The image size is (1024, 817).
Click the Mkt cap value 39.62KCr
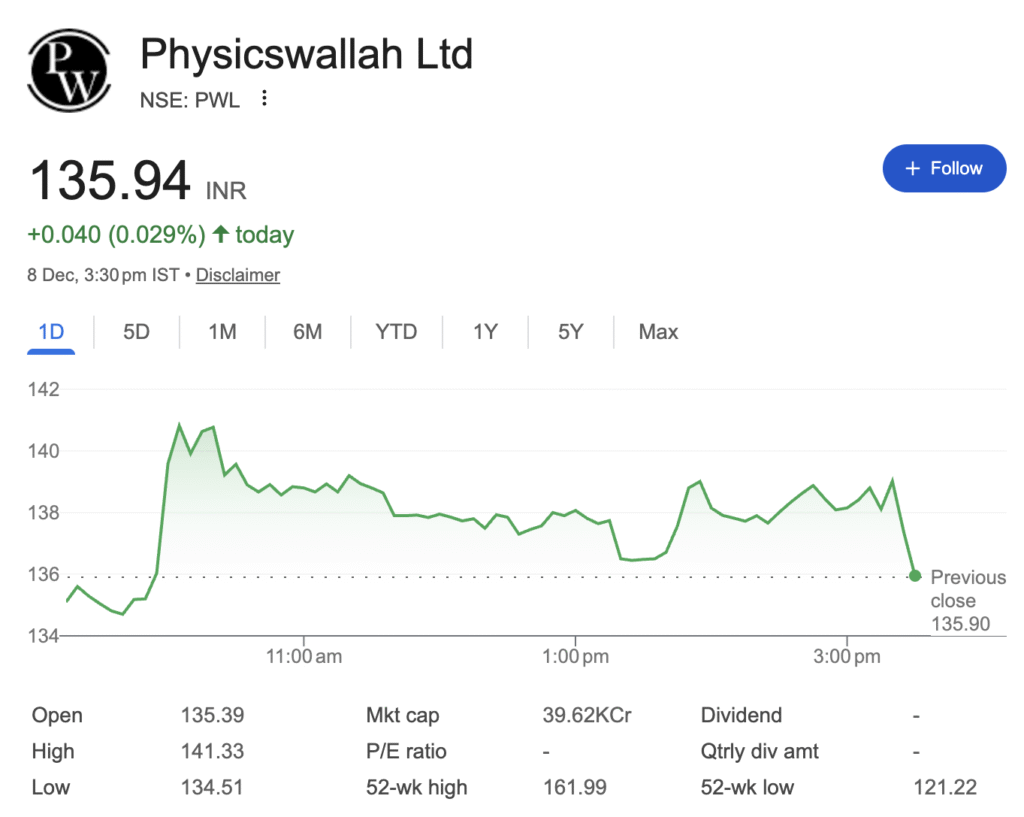point(587,715)
